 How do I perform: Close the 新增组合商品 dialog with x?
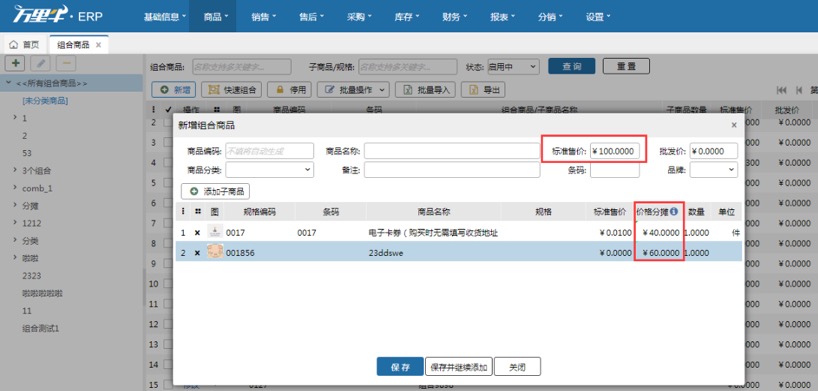pos(734,125)
